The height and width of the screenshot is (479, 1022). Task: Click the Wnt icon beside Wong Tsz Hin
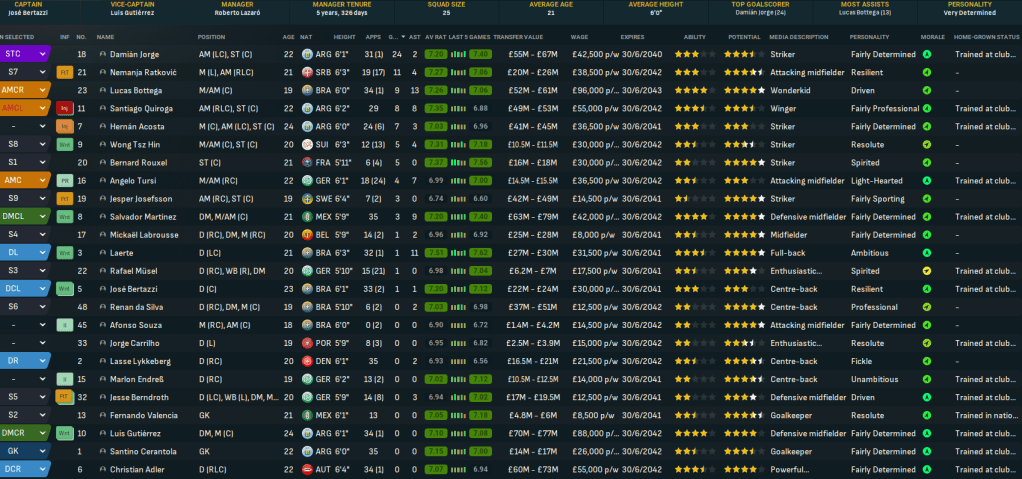(x=64, y=144)
